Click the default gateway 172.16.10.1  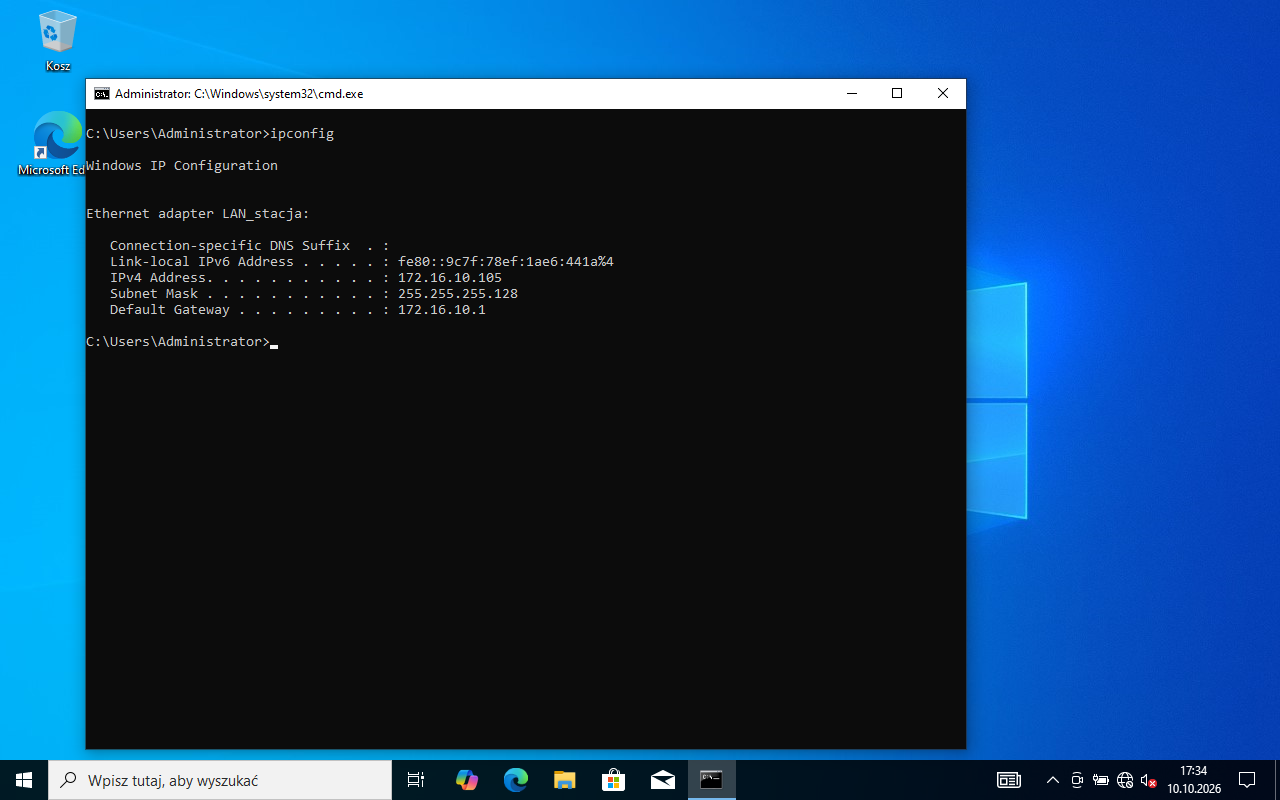pyautogui.click(x=442, y=309)
